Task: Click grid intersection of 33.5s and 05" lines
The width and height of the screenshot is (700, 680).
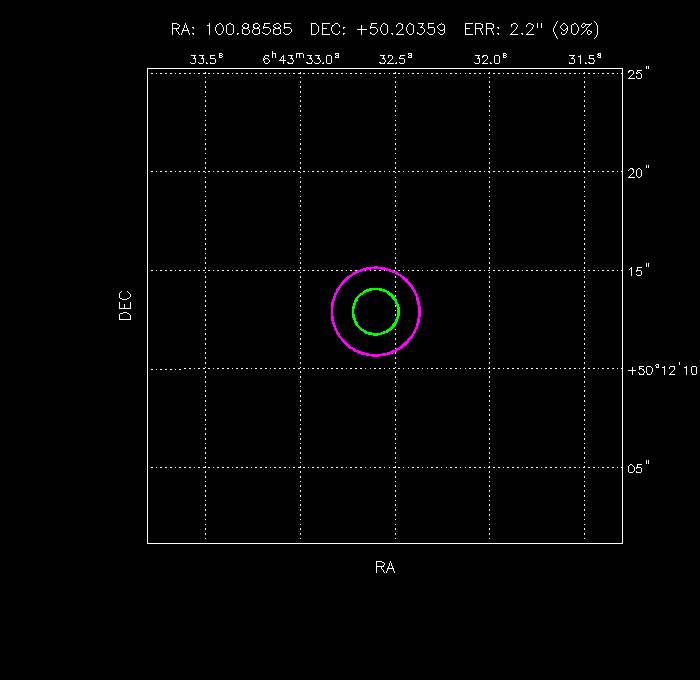Action: click(x=206, y=467)
